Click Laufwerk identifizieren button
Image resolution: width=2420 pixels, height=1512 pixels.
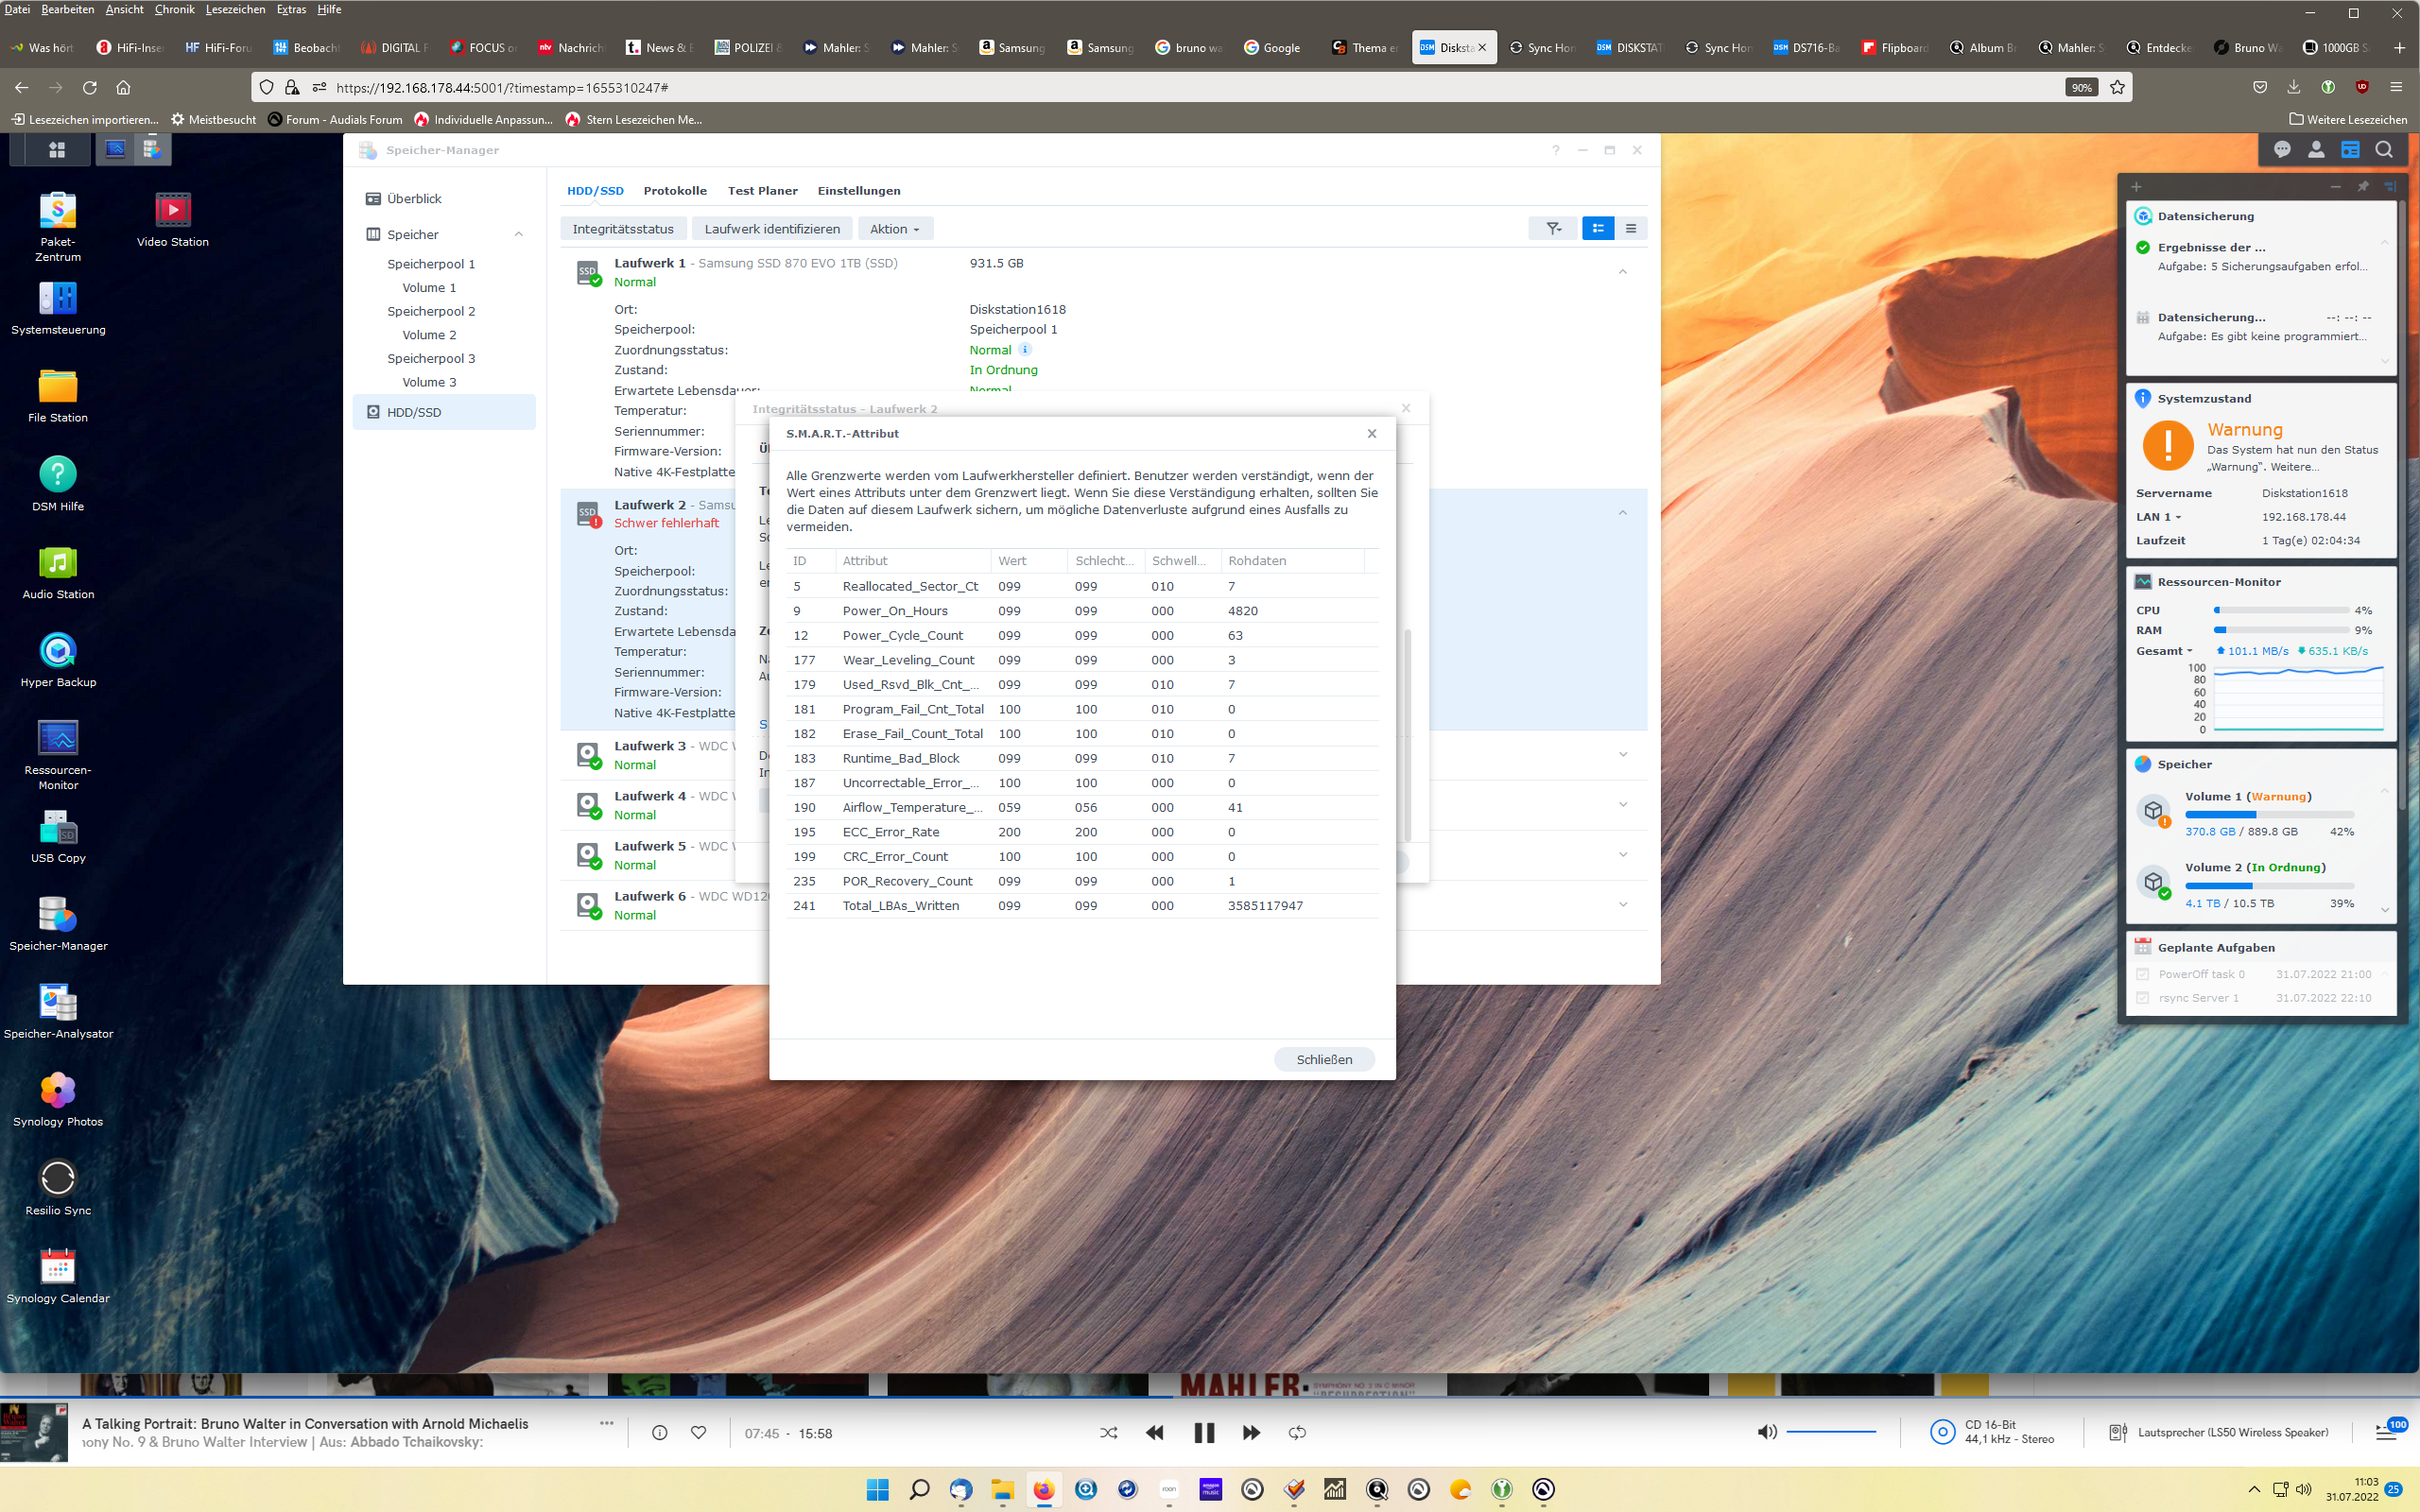pos(772,229)
